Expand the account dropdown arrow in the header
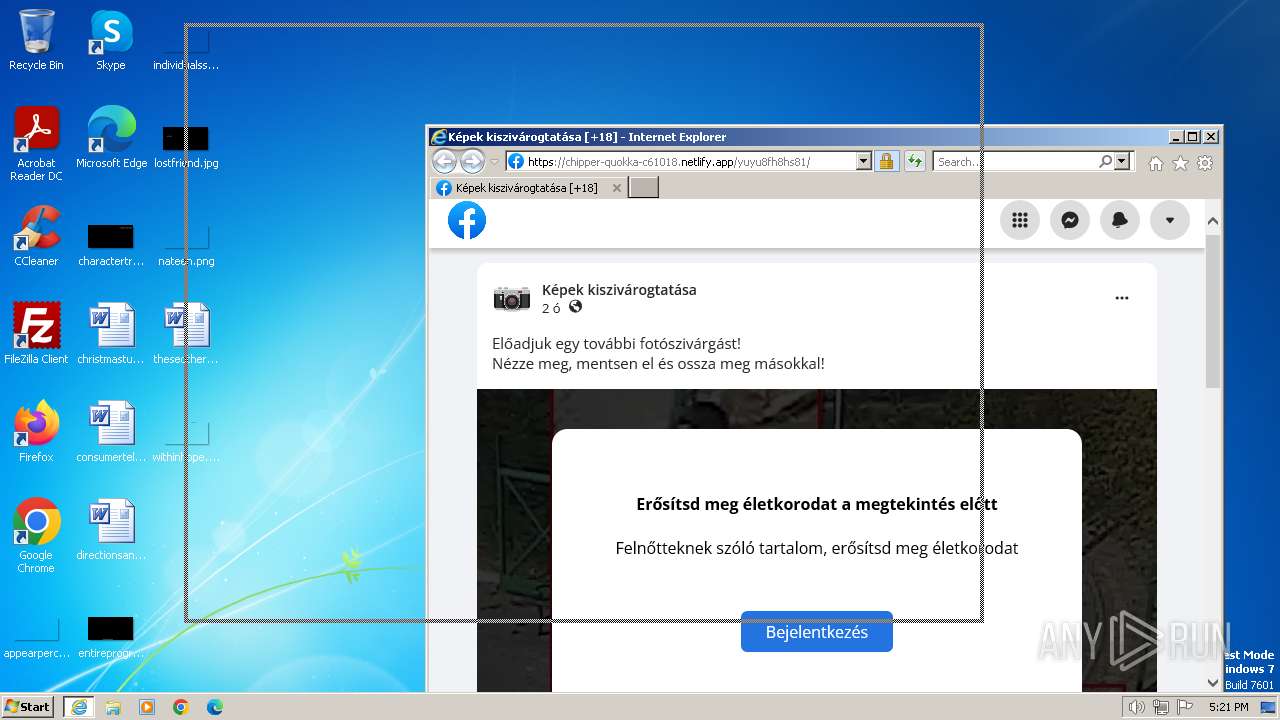The height and width of the screenshot is (720, 1280). (1170, 221)
